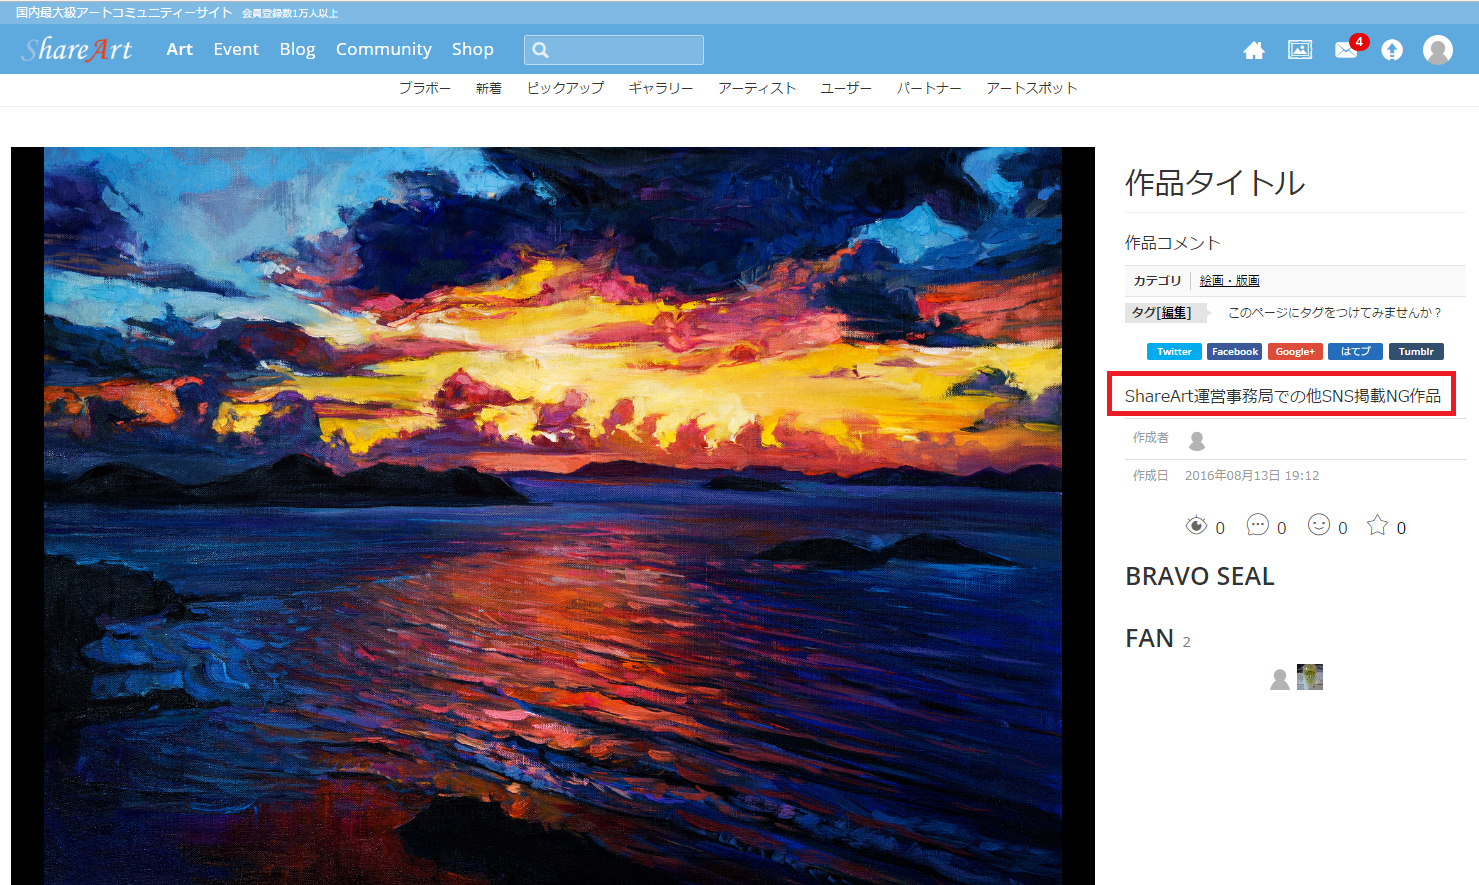This screenshot has height=885, width=1479.
Task: Open the Event menu
Action: click(x=236, y=49)
